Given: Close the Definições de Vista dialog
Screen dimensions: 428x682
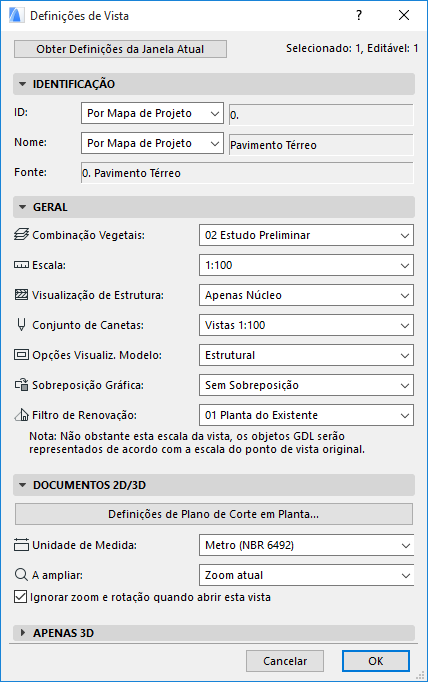Looking at the screenshot, I should [404, 16].
